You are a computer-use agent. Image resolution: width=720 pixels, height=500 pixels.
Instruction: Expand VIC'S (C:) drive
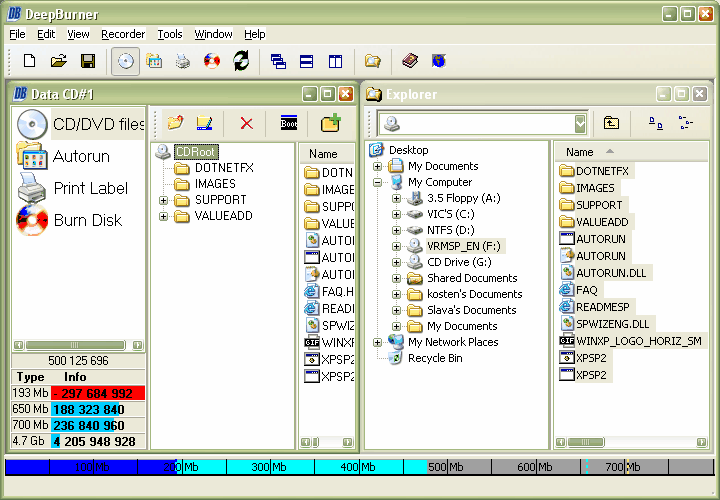[396, 214]
